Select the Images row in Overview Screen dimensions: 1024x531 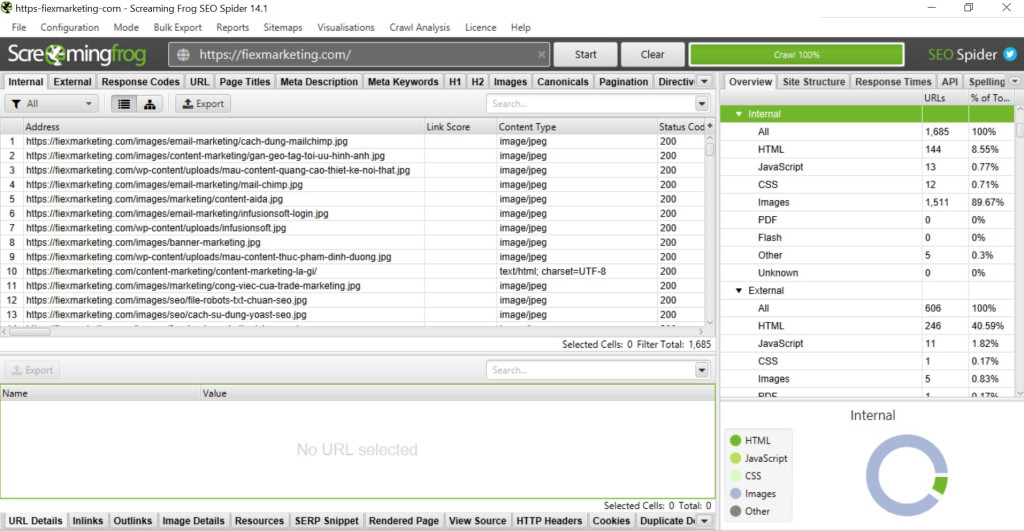(x=773, y=202)
